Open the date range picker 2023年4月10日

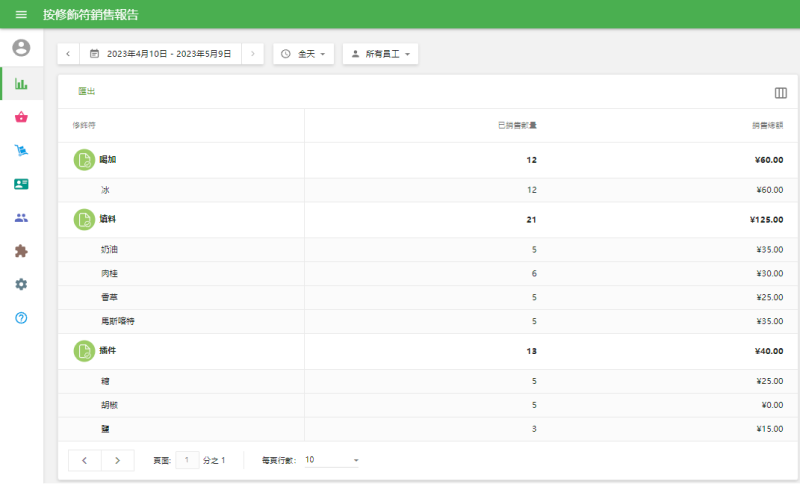161,53
